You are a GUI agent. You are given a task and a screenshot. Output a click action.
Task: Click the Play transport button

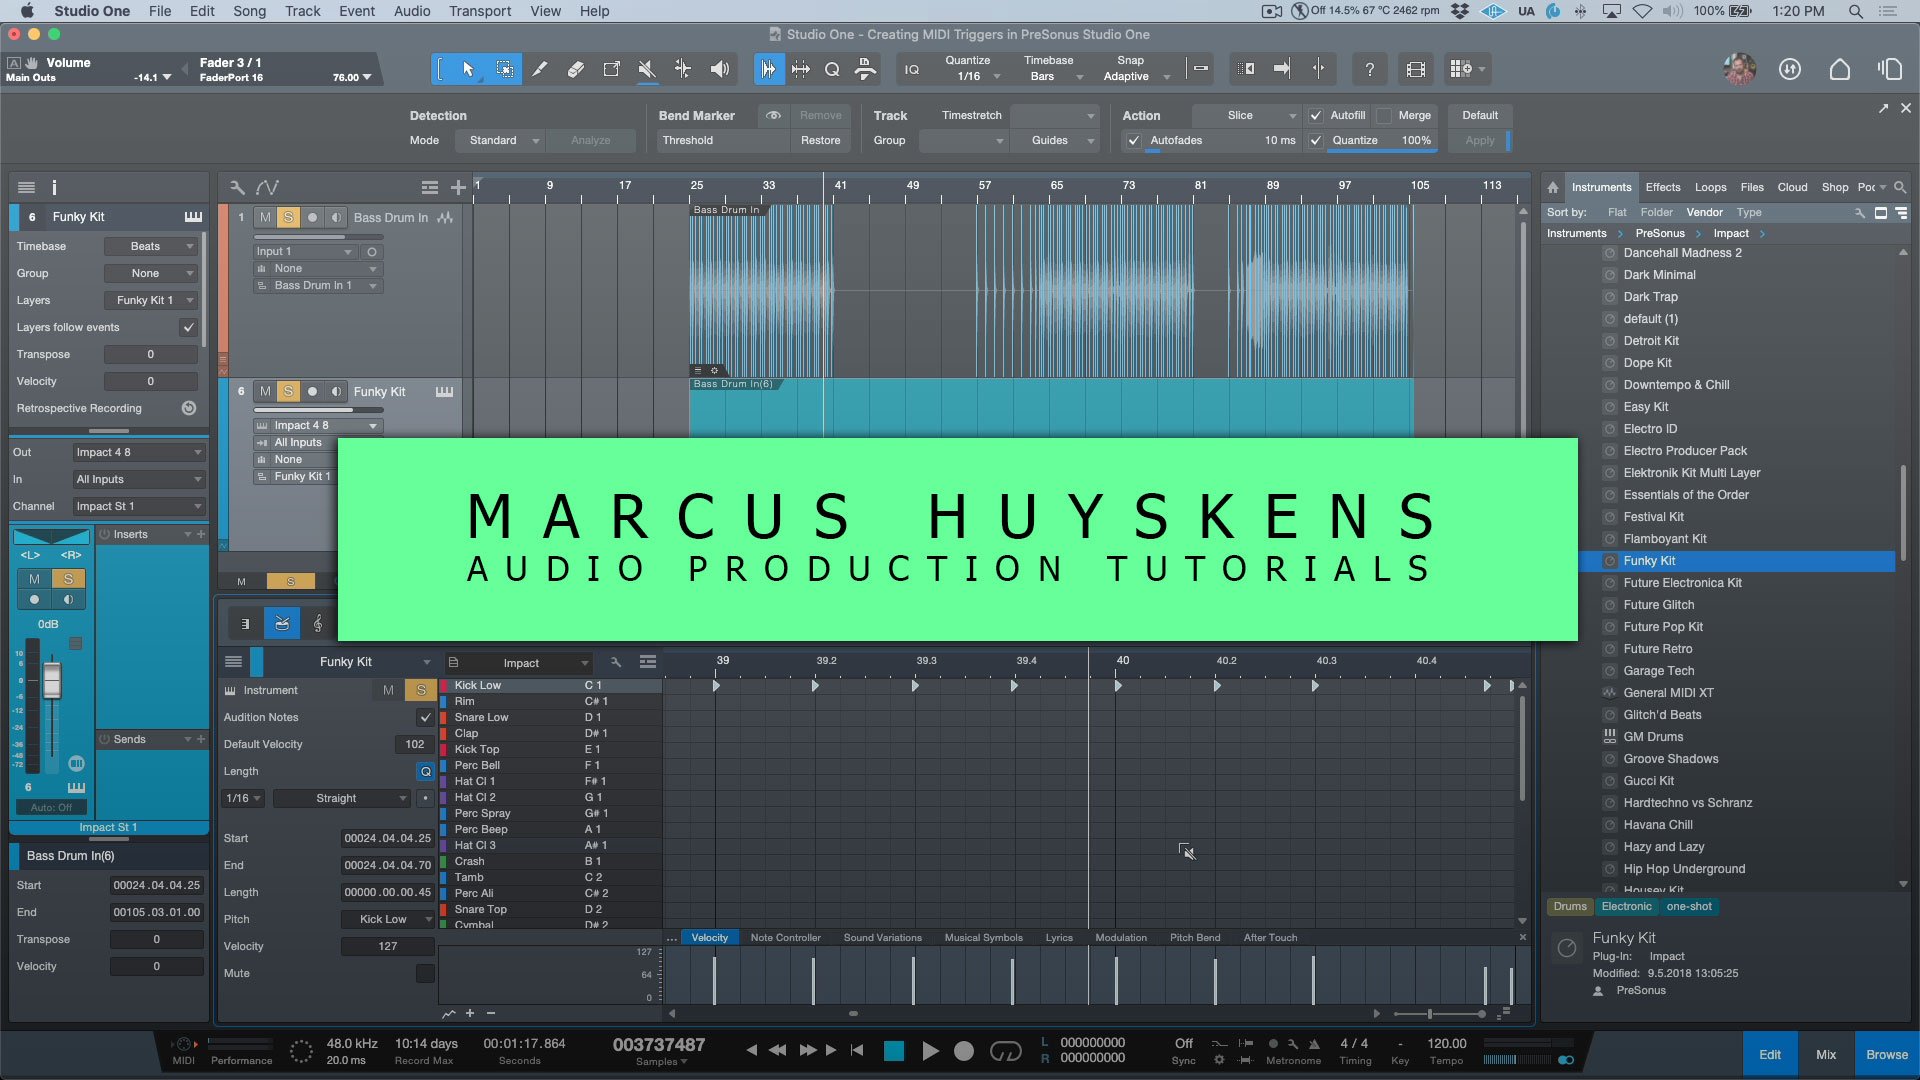coord(930,1050)
